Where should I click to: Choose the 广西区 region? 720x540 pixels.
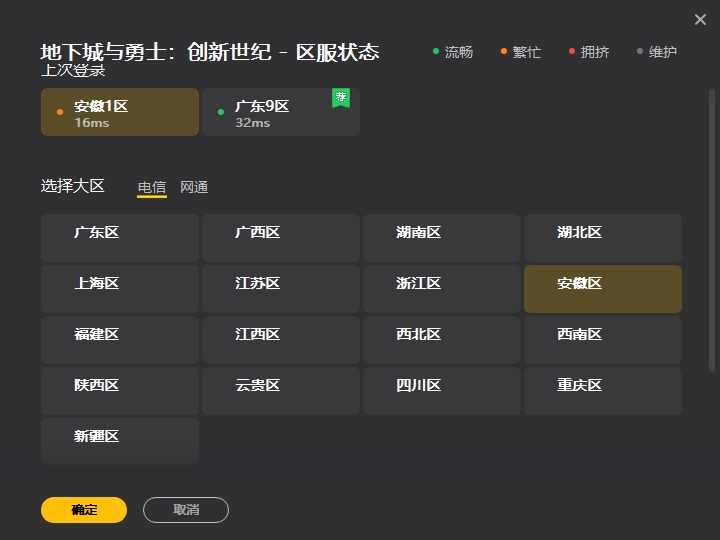[281, 238]
